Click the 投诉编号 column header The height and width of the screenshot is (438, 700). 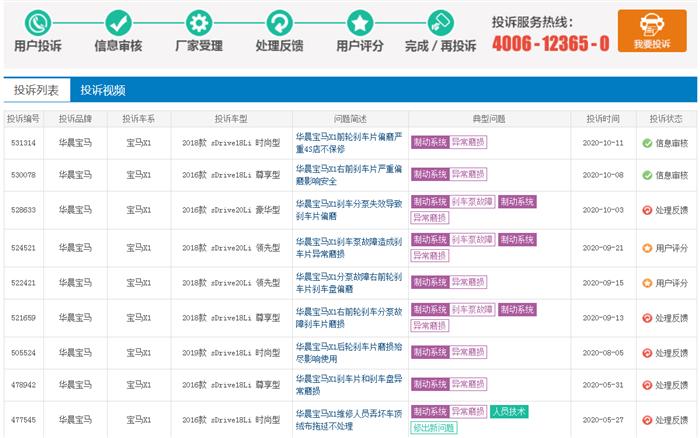pos(23,119)
